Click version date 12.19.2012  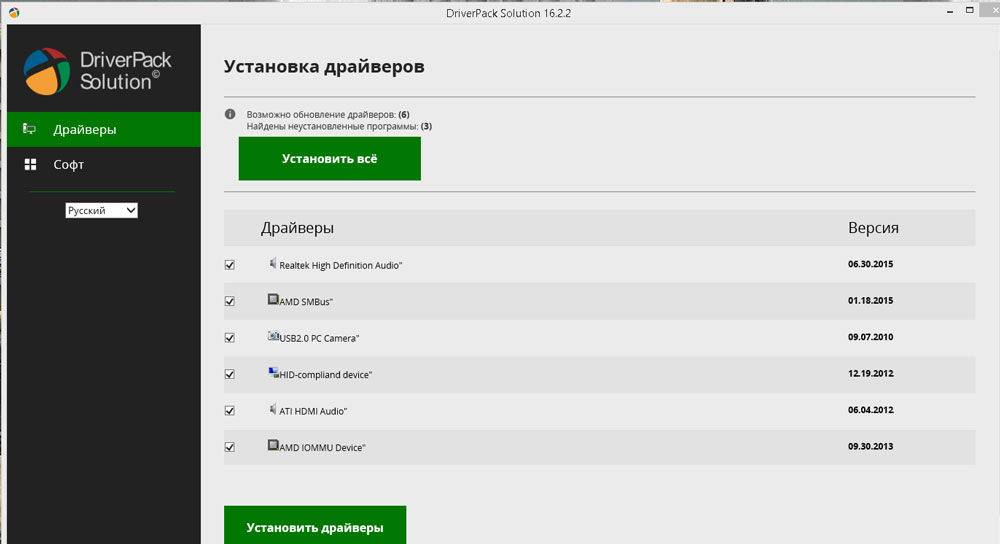tap(871, 374)
